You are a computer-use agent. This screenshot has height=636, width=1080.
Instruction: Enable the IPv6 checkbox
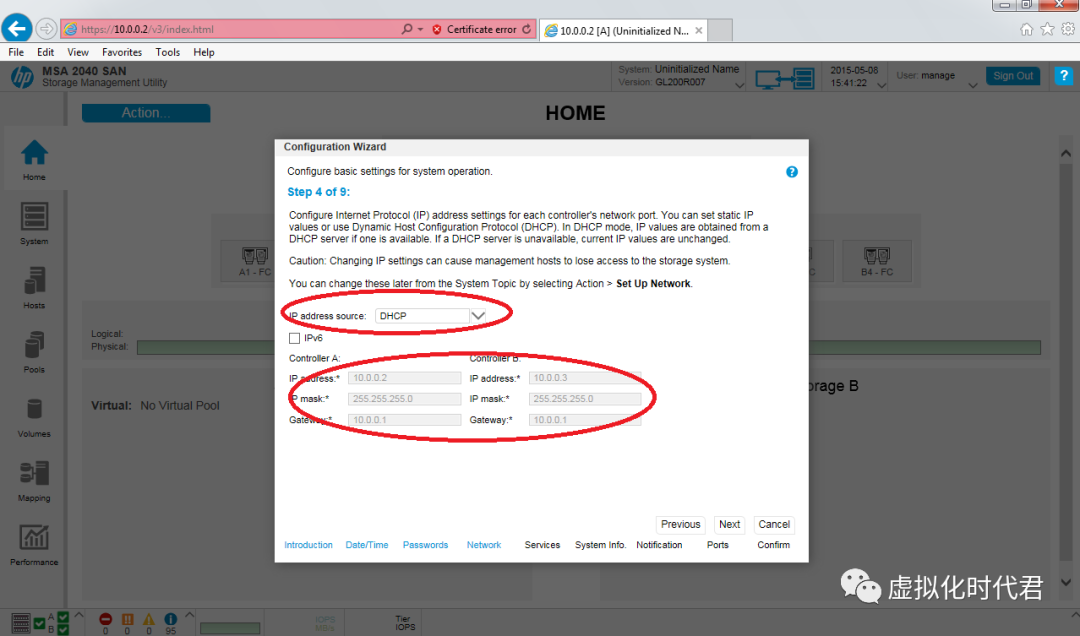(x=295, y=338)
